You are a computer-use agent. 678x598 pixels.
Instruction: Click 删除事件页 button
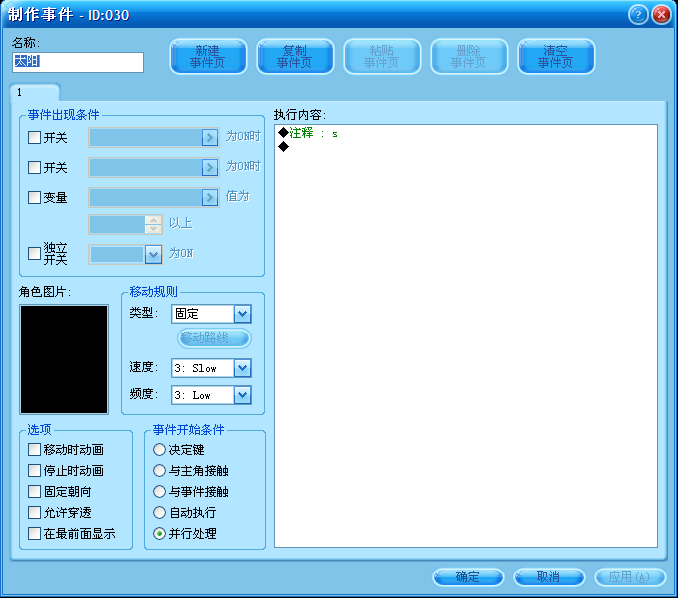coord(469,57)
